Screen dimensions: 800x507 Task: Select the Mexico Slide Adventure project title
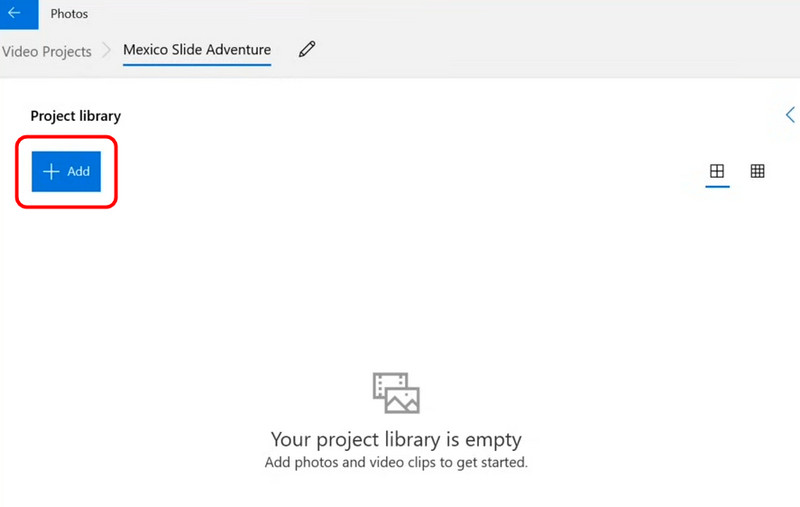(x=197, y=49)
